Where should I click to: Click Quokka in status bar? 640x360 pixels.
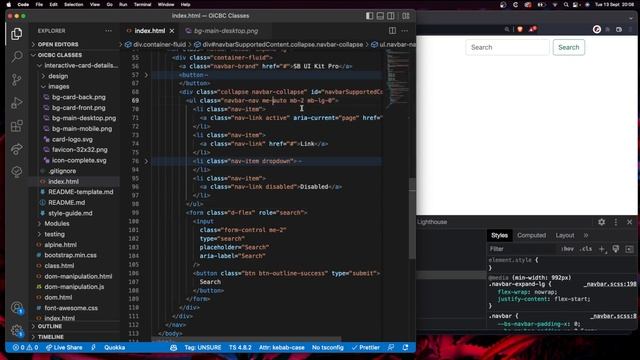114,347
